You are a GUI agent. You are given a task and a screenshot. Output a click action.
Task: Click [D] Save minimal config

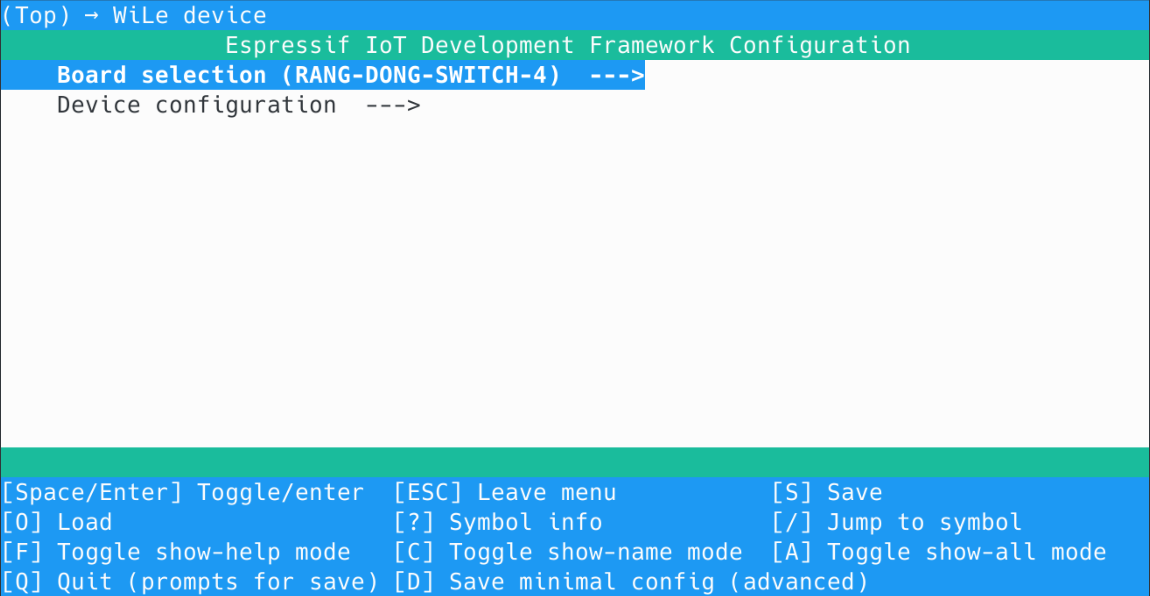(x=631, y=582)
